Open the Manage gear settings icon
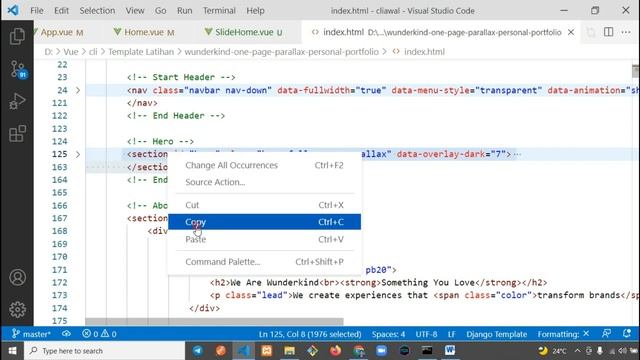This screenshot has width=640, height=360. tap(17, 309)
